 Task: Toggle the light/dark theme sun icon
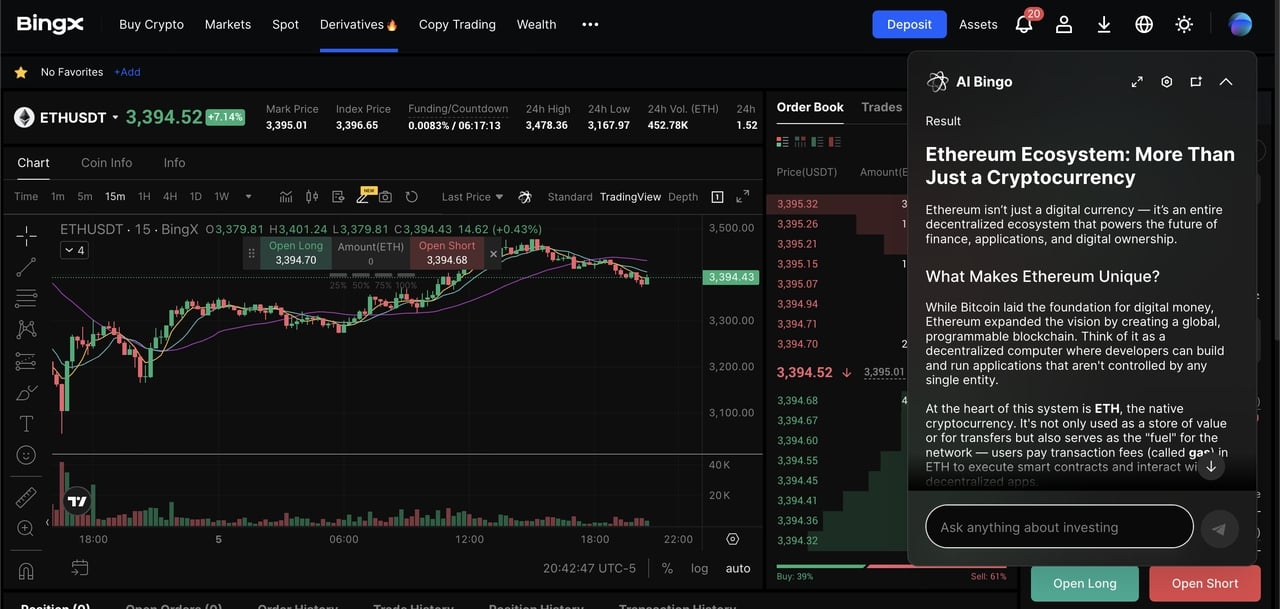click(x=1184, y=25)
